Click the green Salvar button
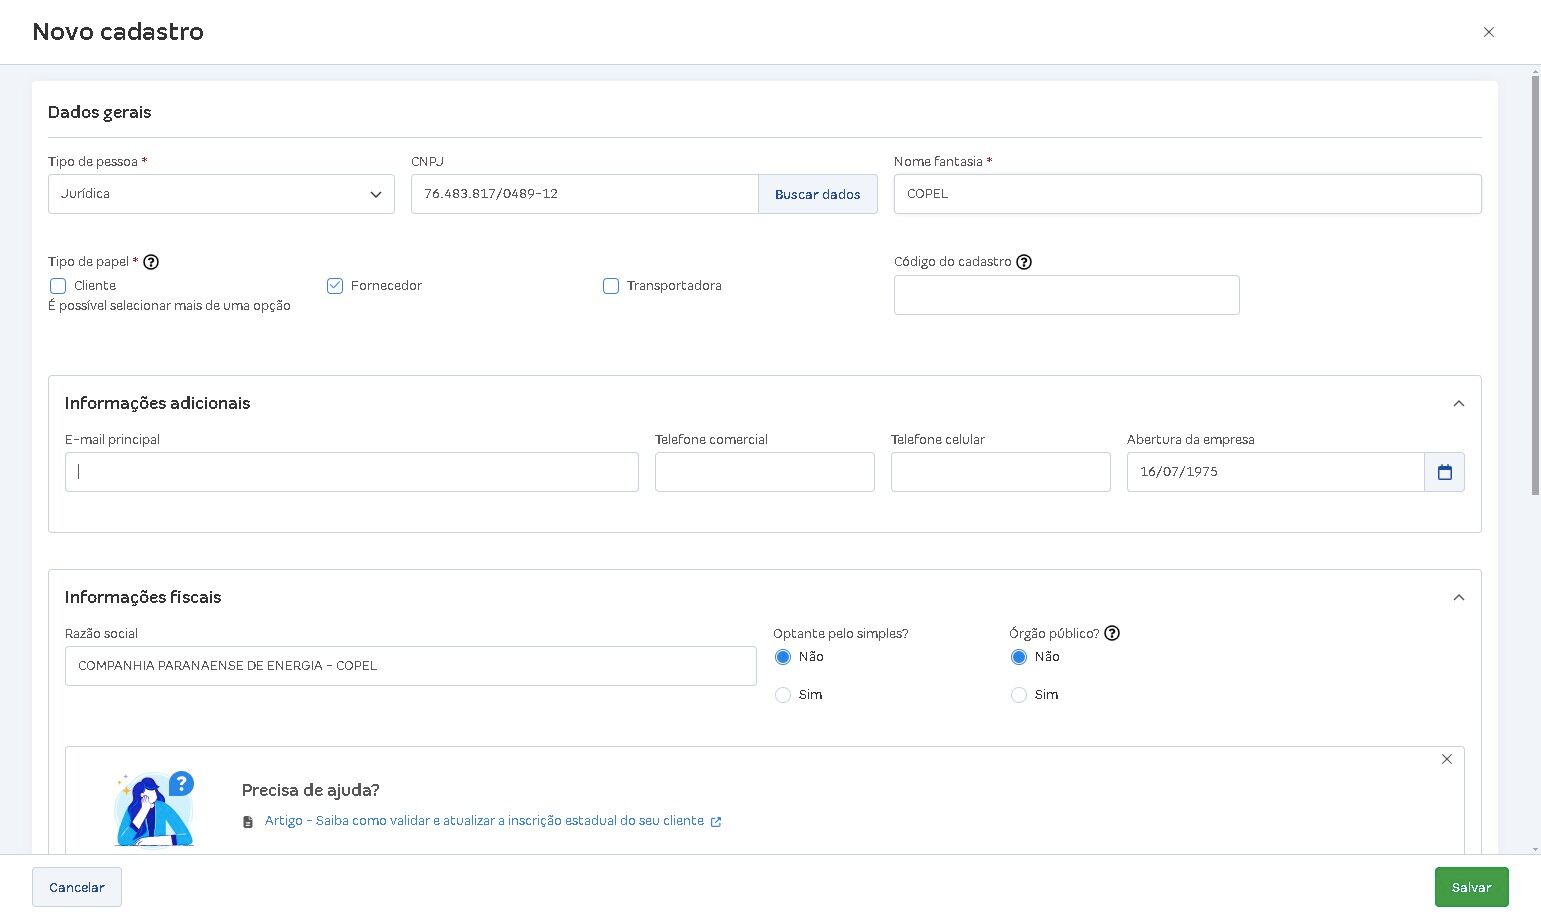Image resolution: width=1541 pixels, height=919 pixels. click(1471, 887)
